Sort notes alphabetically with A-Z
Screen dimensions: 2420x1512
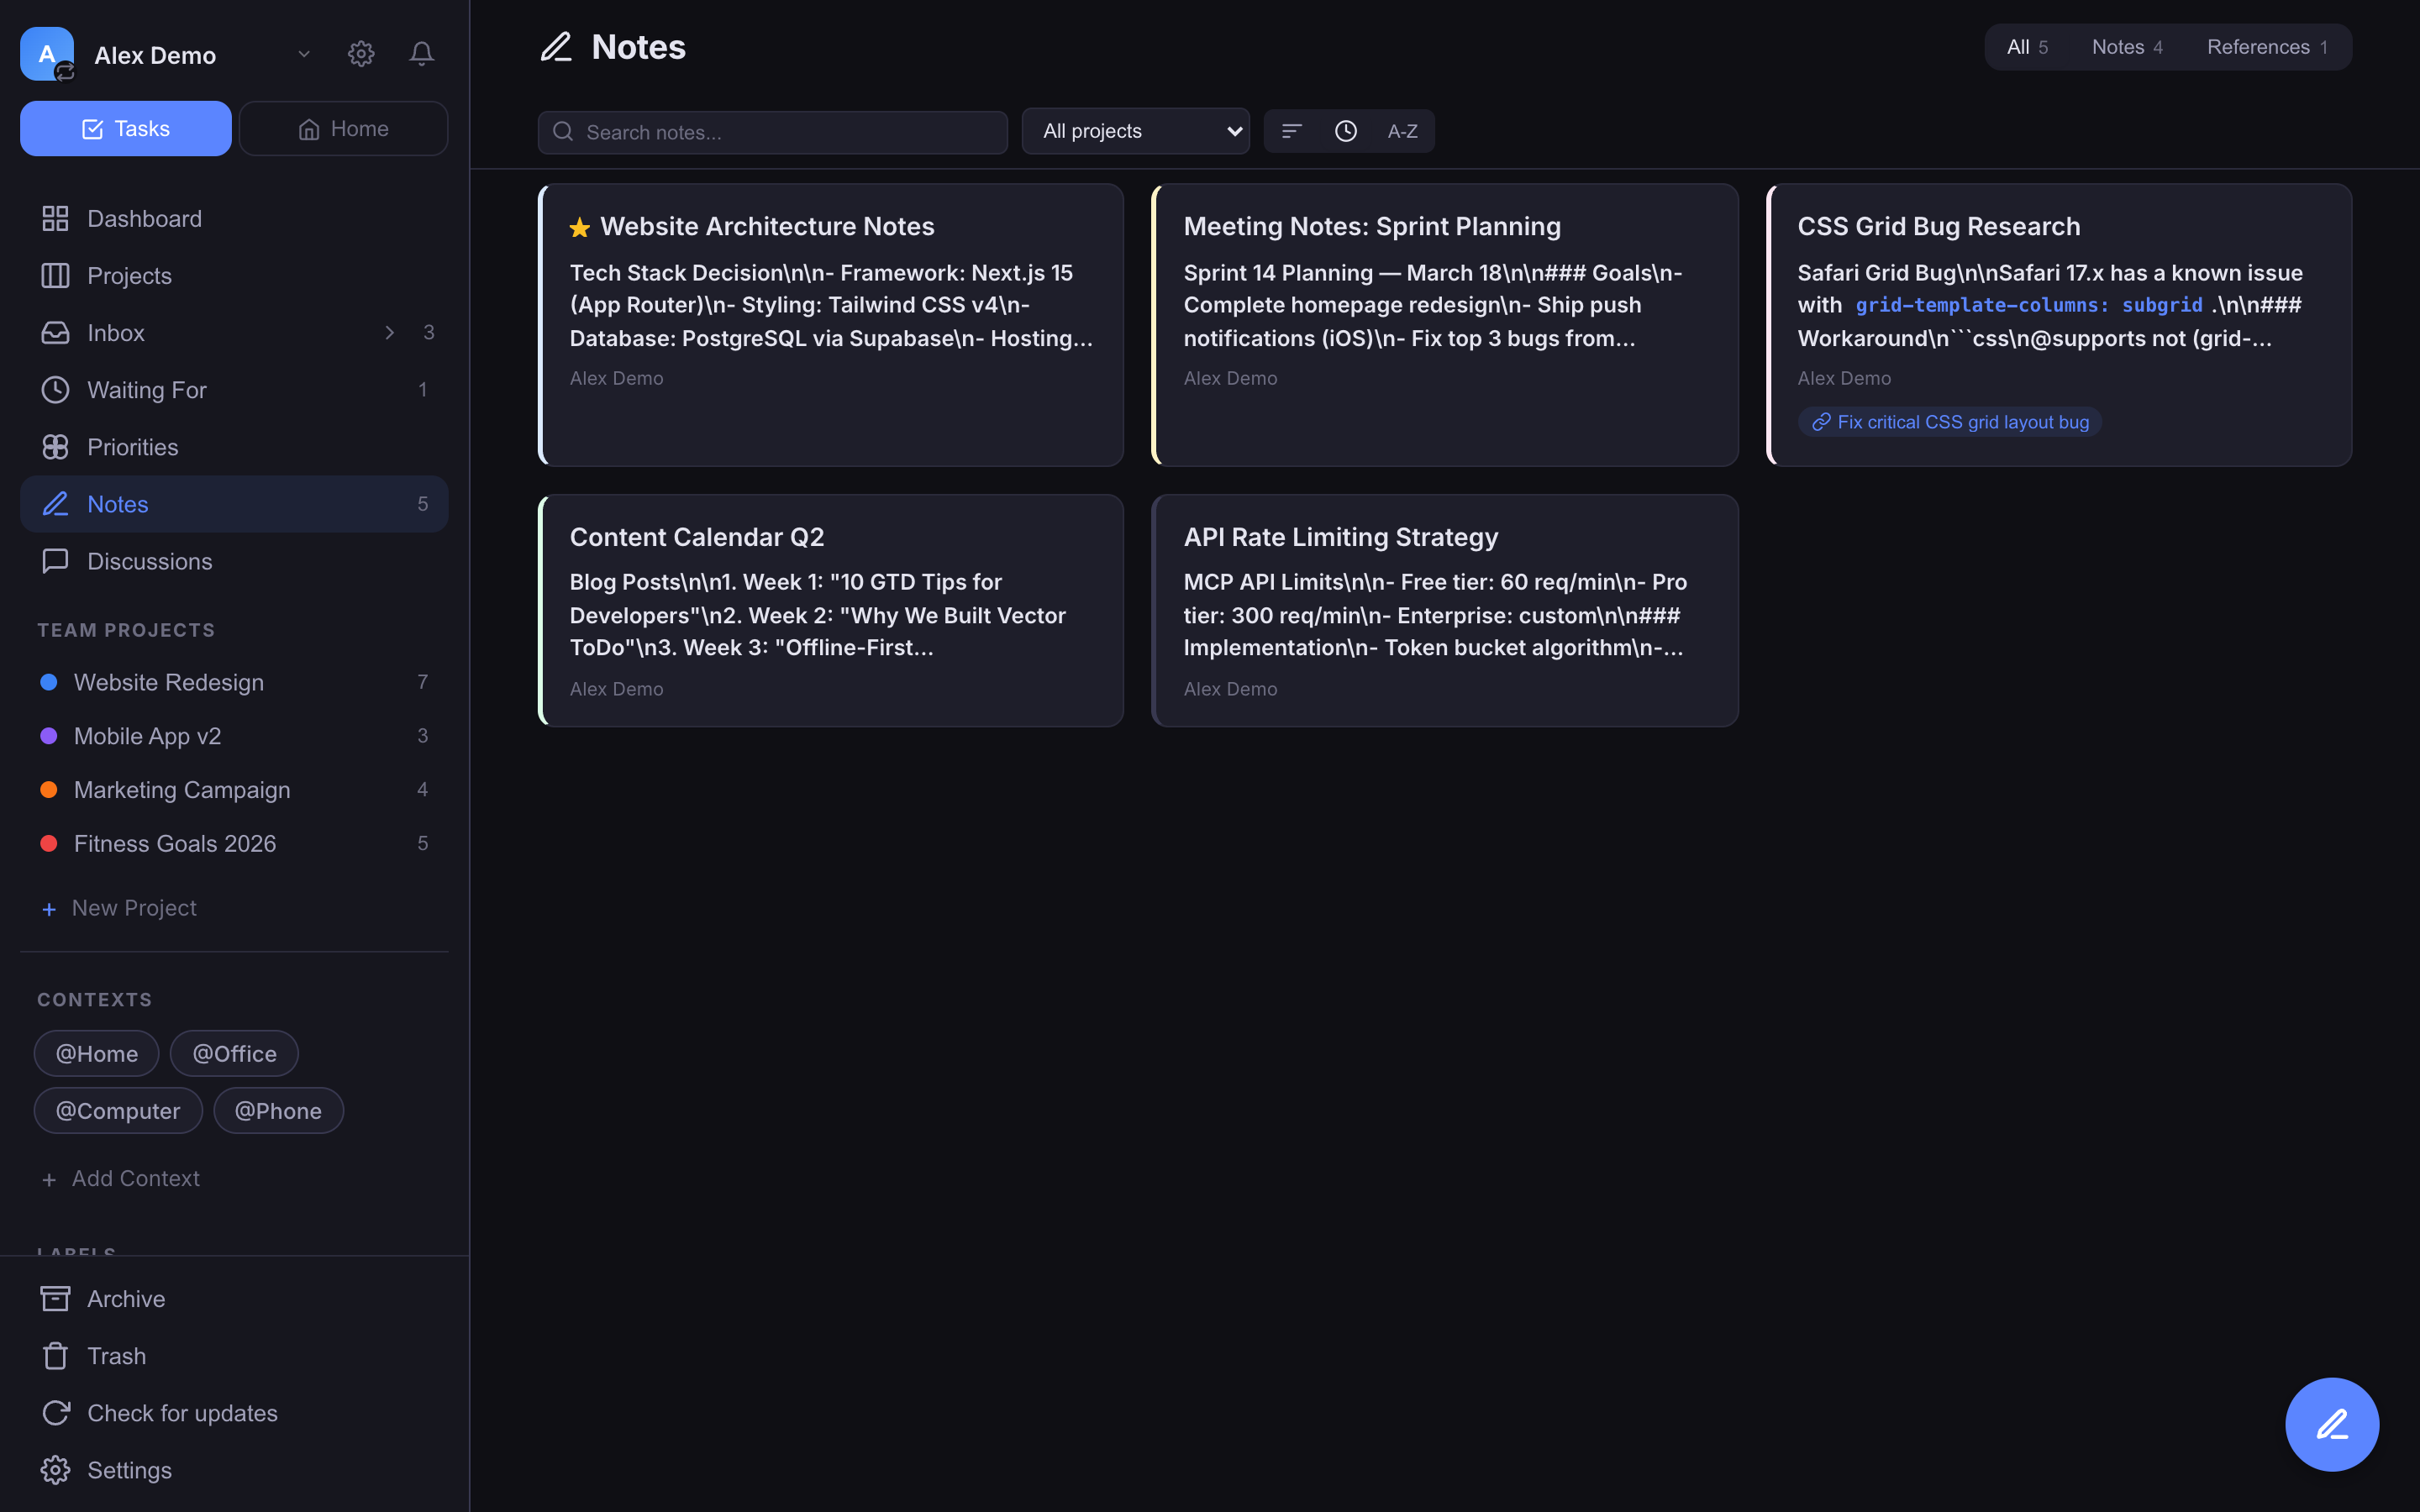coord(1402,131)
